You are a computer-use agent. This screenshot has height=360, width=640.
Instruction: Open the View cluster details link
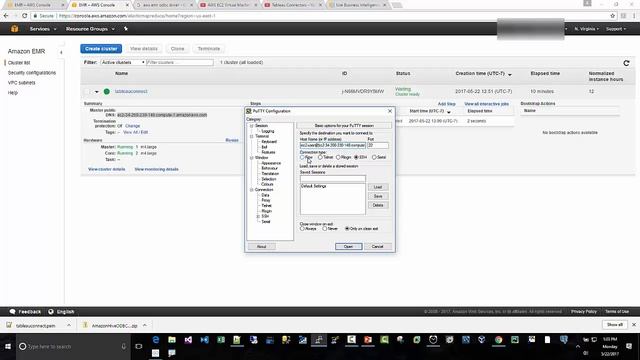[107, 169]
